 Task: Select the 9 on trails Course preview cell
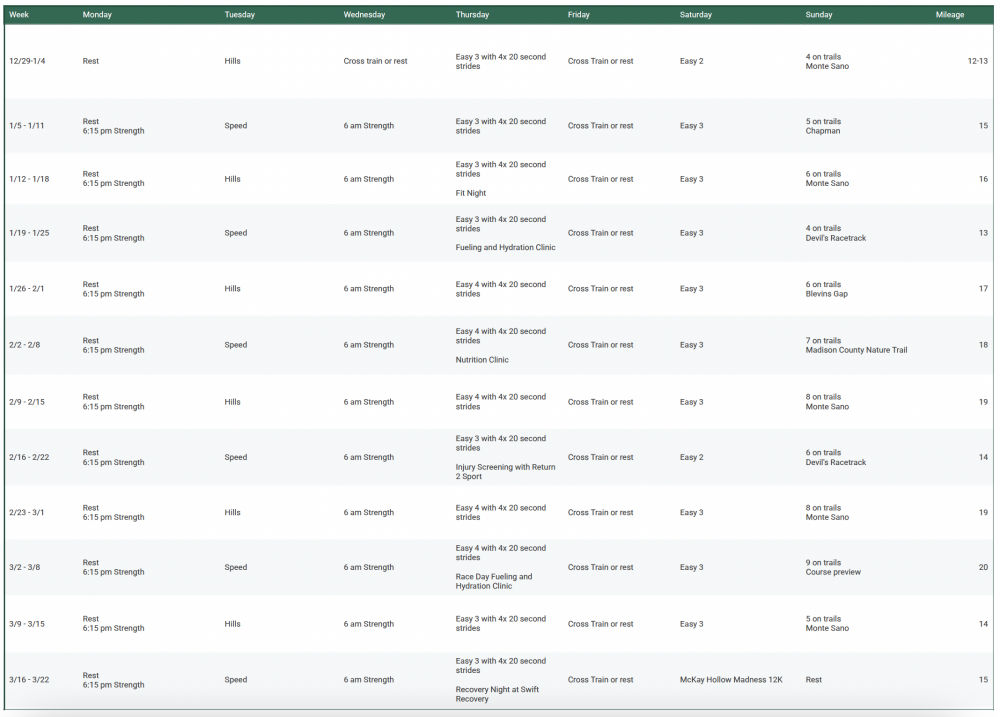point(833,567)
